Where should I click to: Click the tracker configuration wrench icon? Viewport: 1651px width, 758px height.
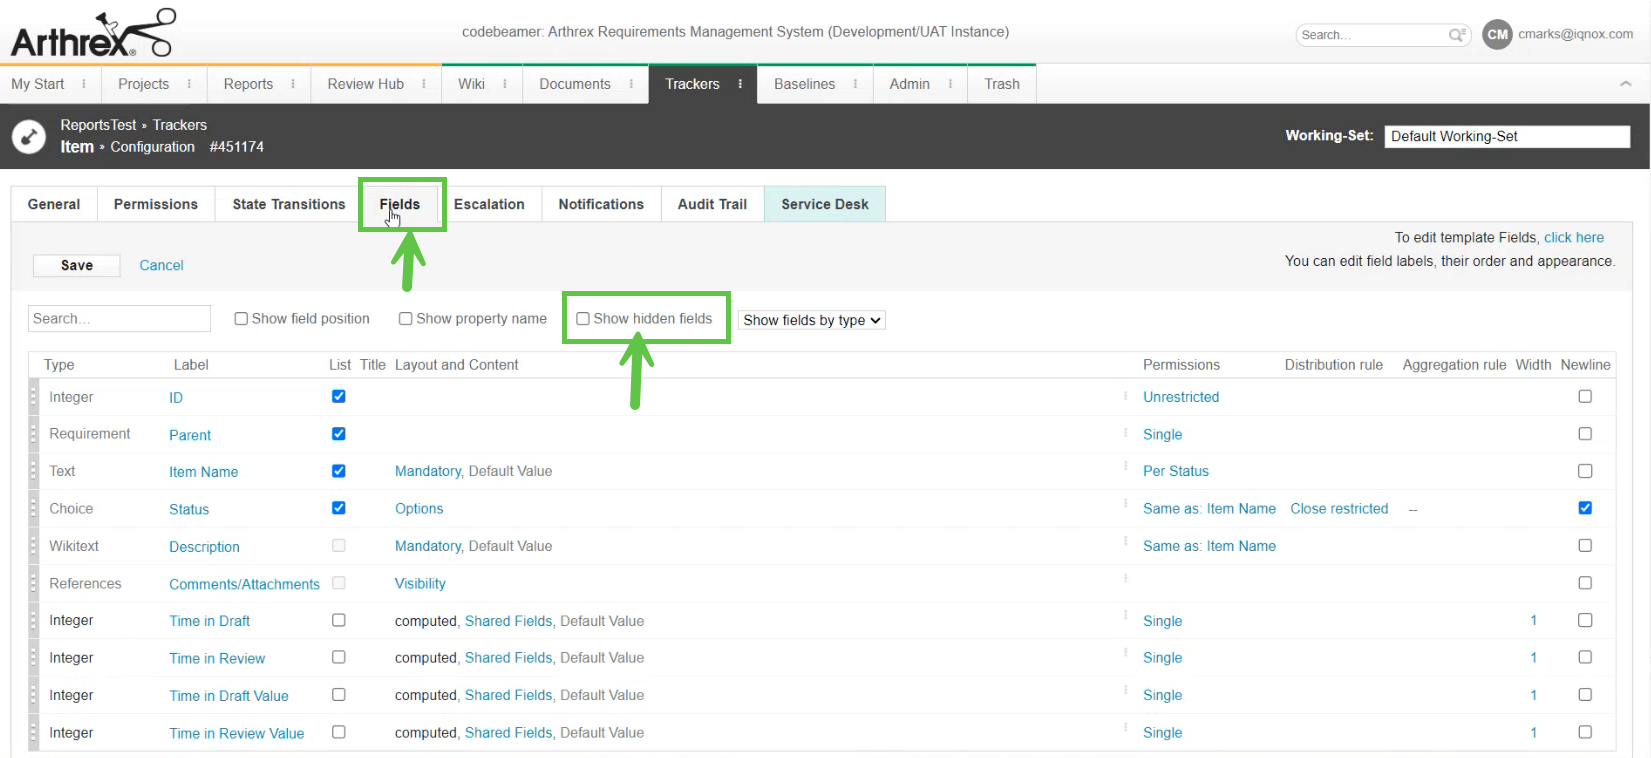[x=29, y=136]
